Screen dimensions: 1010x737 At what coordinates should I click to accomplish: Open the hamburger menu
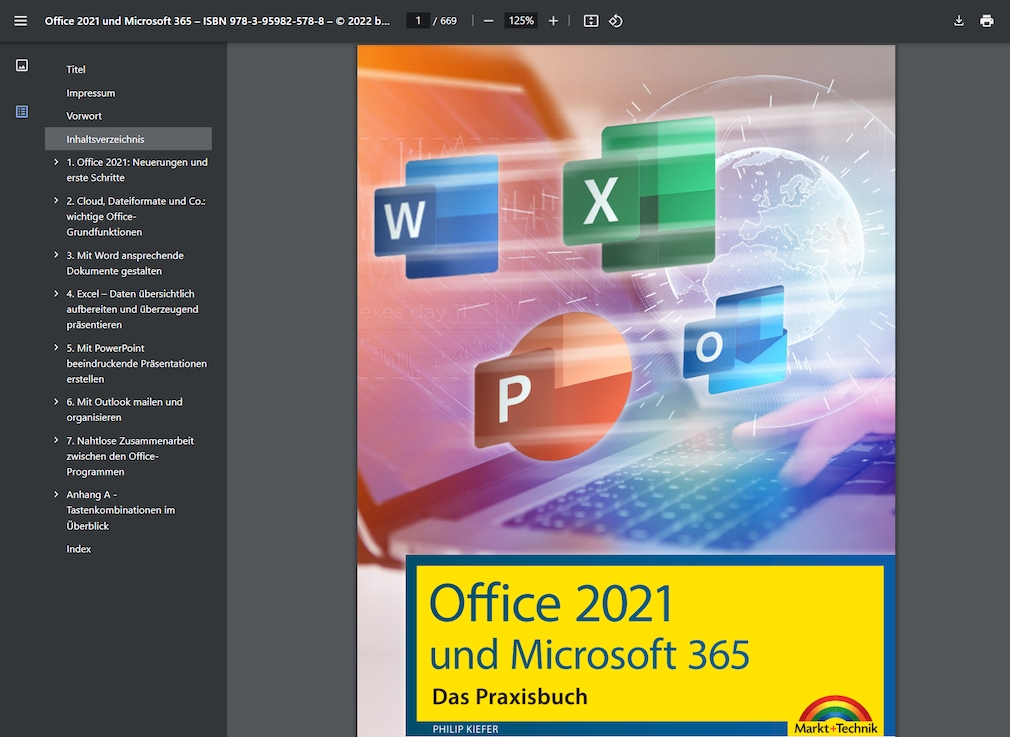20,20
